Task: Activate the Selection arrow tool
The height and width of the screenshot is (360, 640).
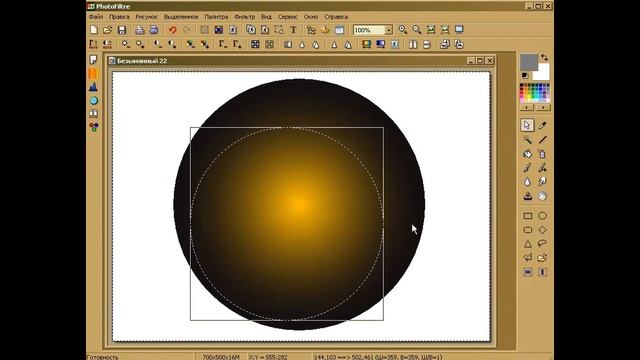Action: (527, 125)
